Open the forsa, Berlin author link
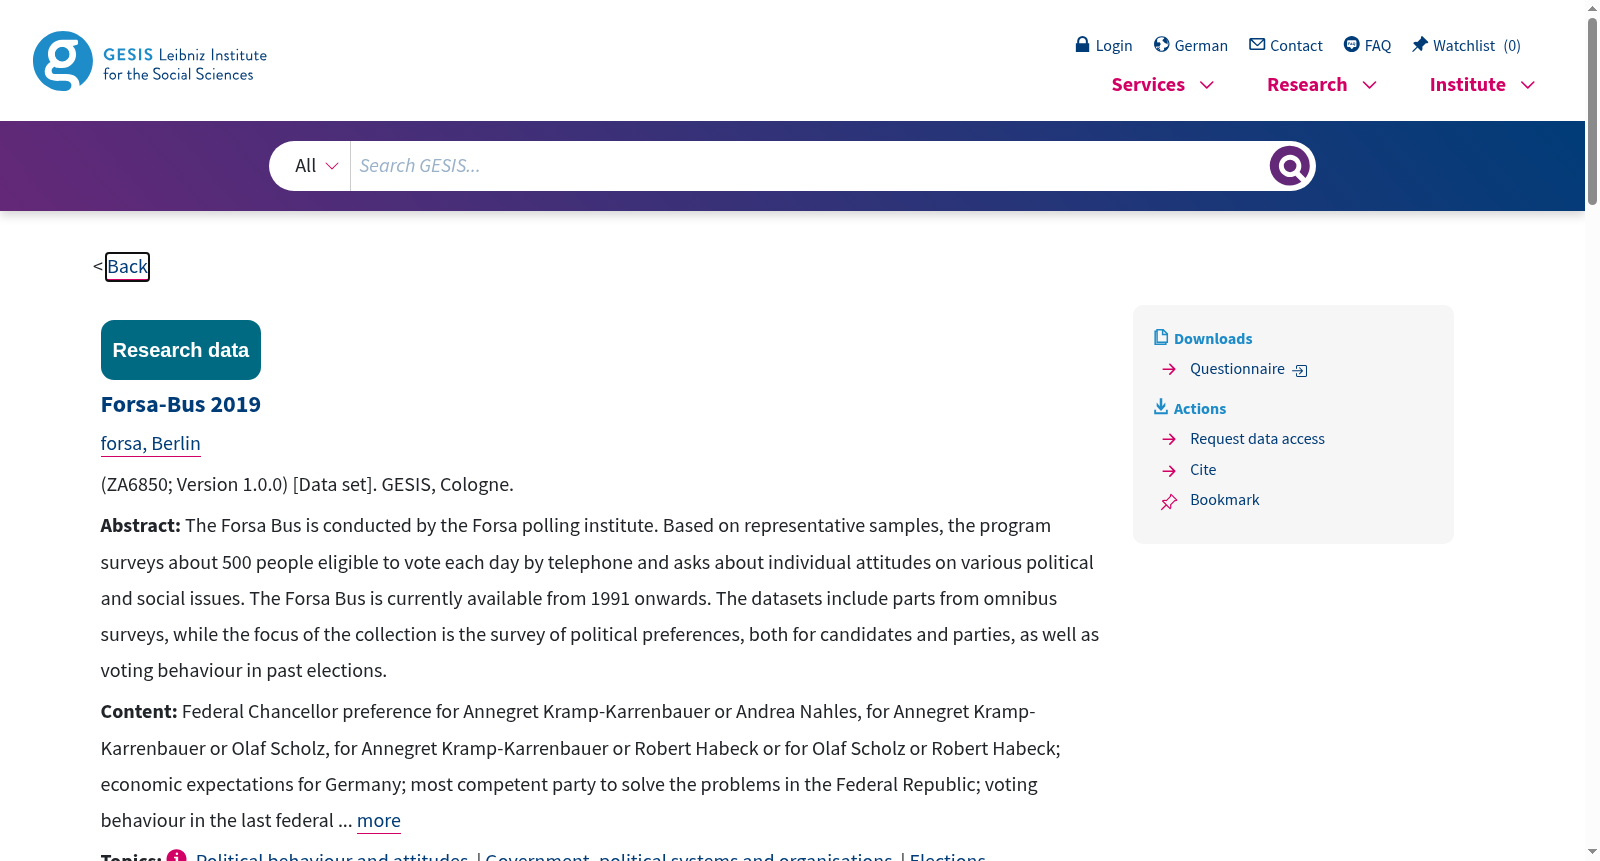The image size is (1600, 861). (151, 443)
